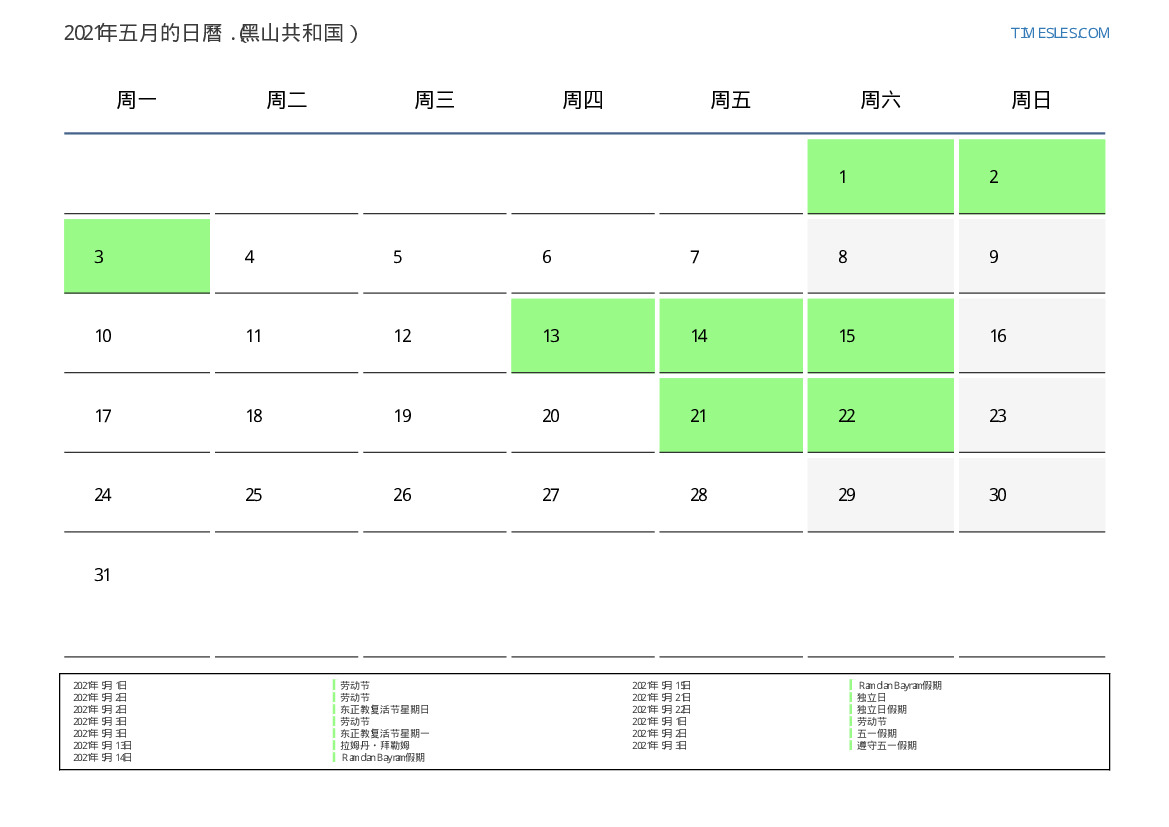
Task: Click the 拉姆丹・拜勒姆 legend entry
Action: (x=374, y=745)
